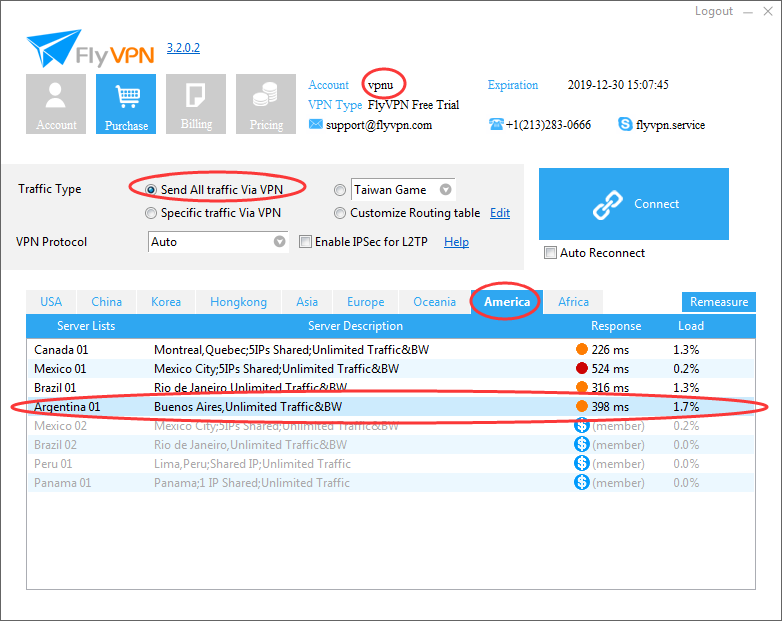Viewport: 782px width, 621px height.
Task: Click the Logout link
Action: click(714, 11)
